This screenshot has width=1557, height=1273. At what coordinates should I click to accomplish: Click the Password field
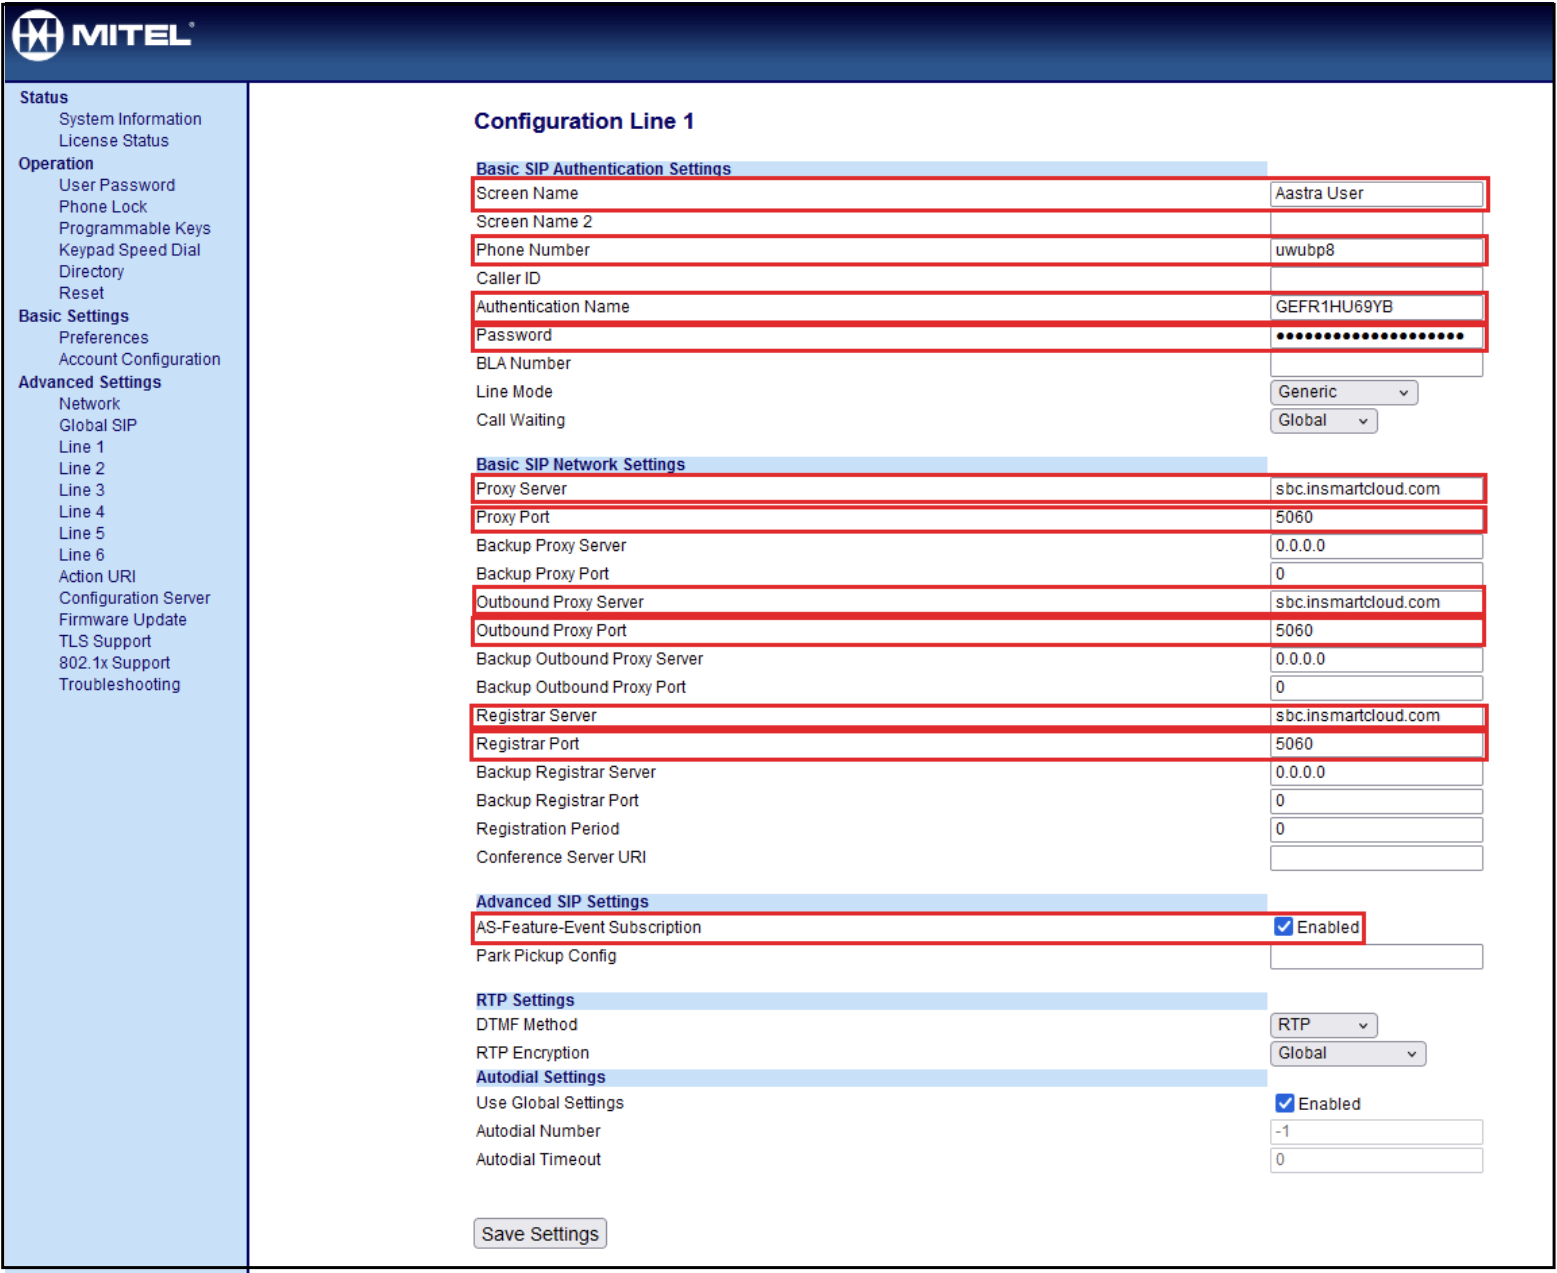1376,336
